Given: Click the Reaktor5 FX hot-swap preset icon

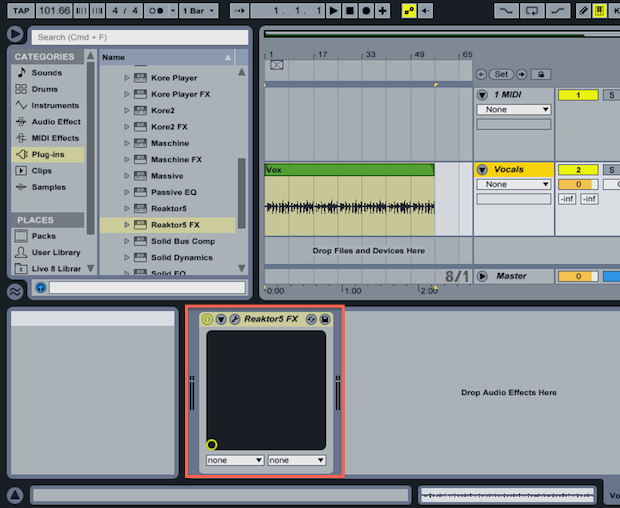Looking at the screenshot, I should (x=311, y=319).
